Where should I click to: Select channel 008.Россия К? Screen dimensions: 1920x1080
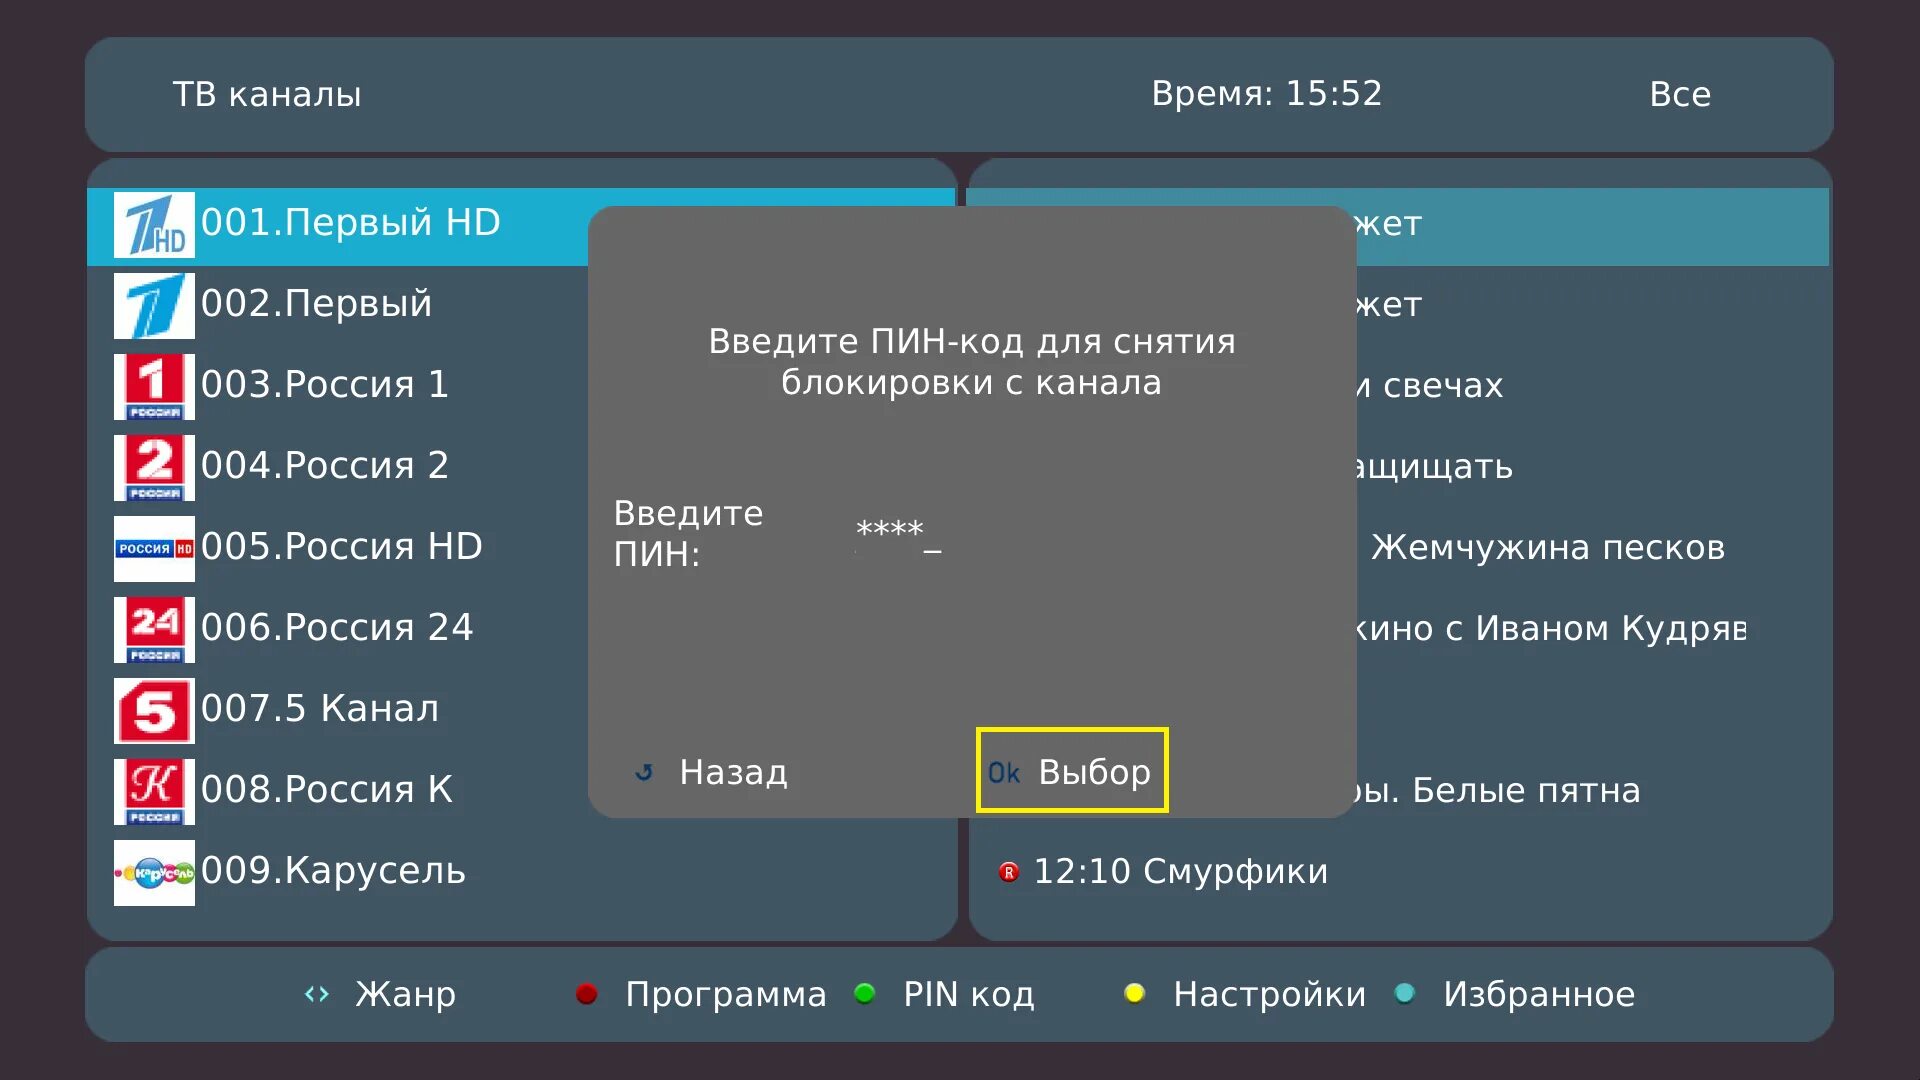tap(327, 790)
